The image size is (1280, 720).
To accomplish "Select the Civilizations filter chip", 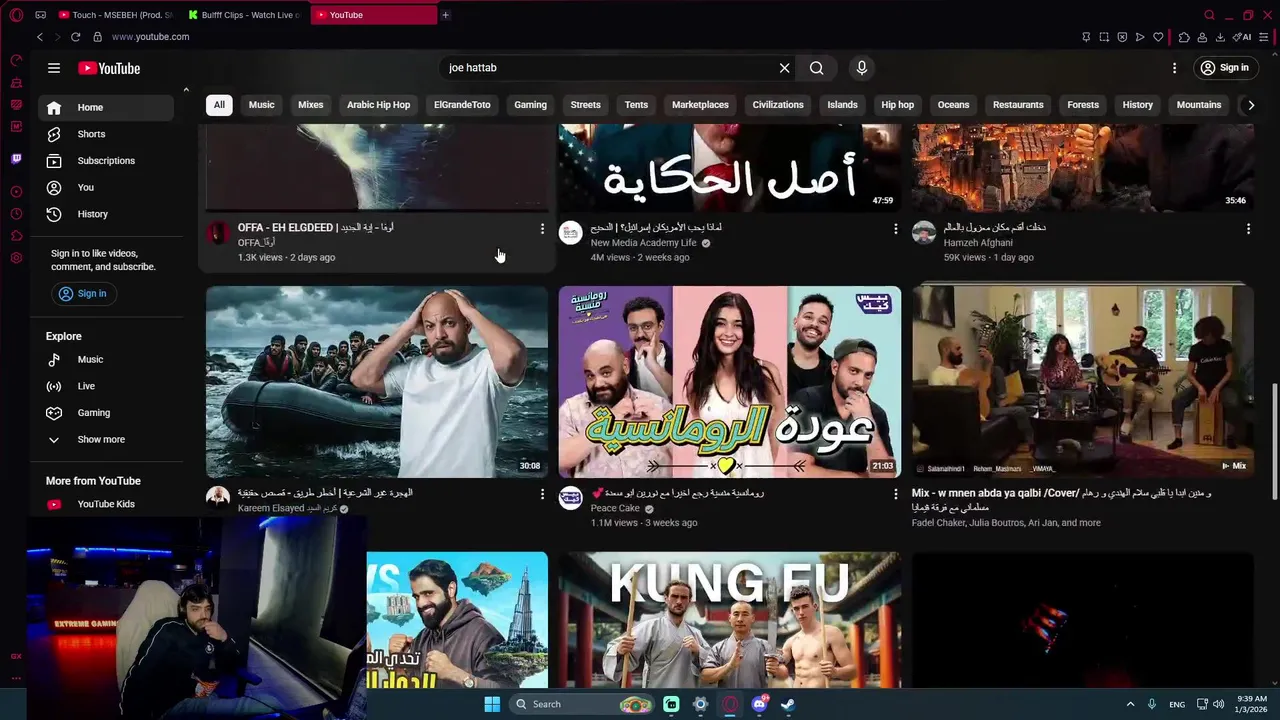I will [778, 105].
